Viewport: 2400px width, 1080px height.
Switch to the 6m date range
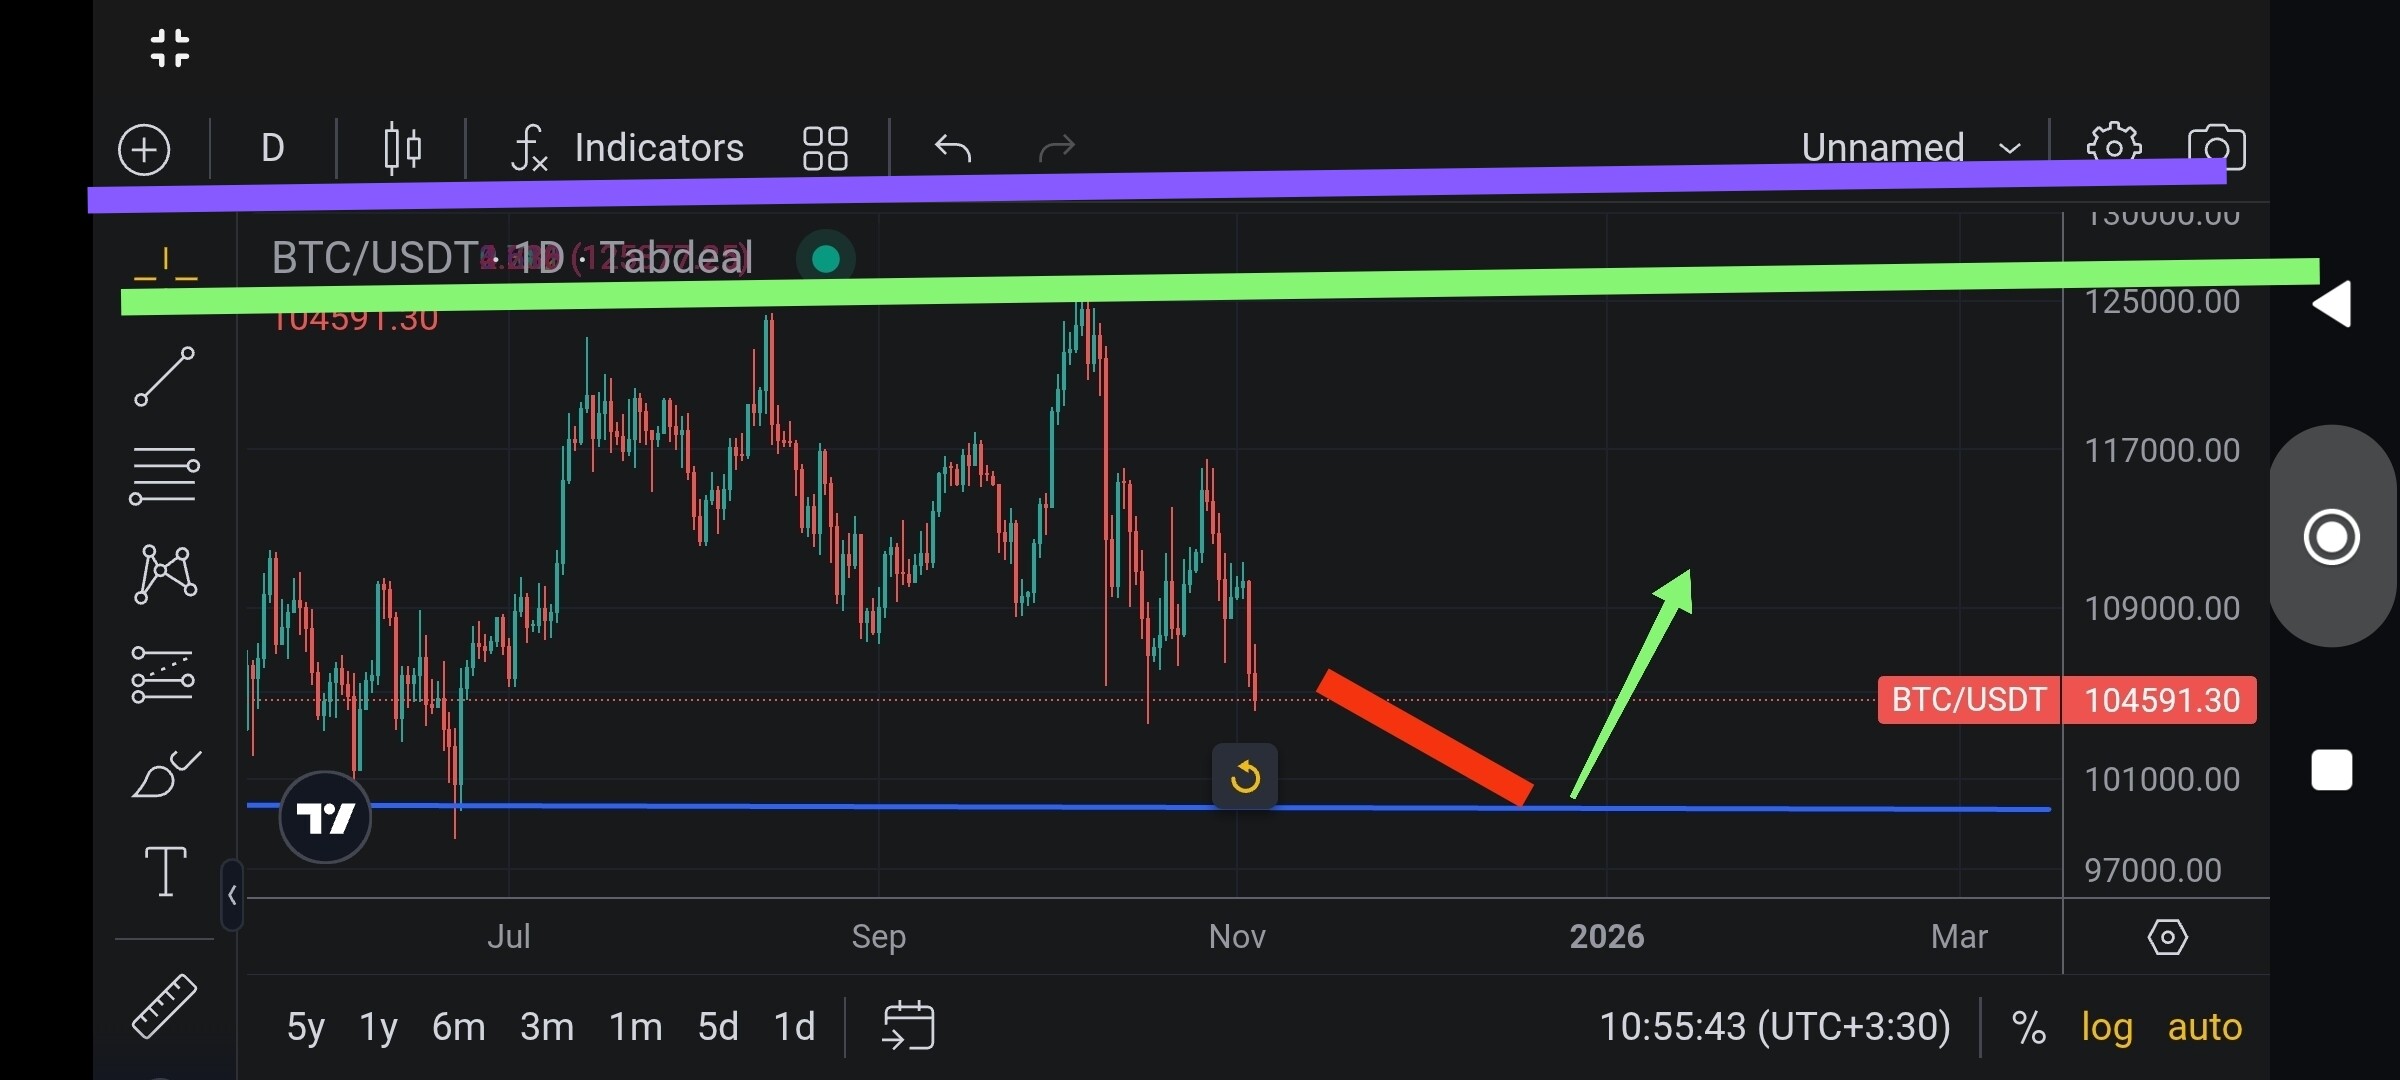click(458, 1027)
